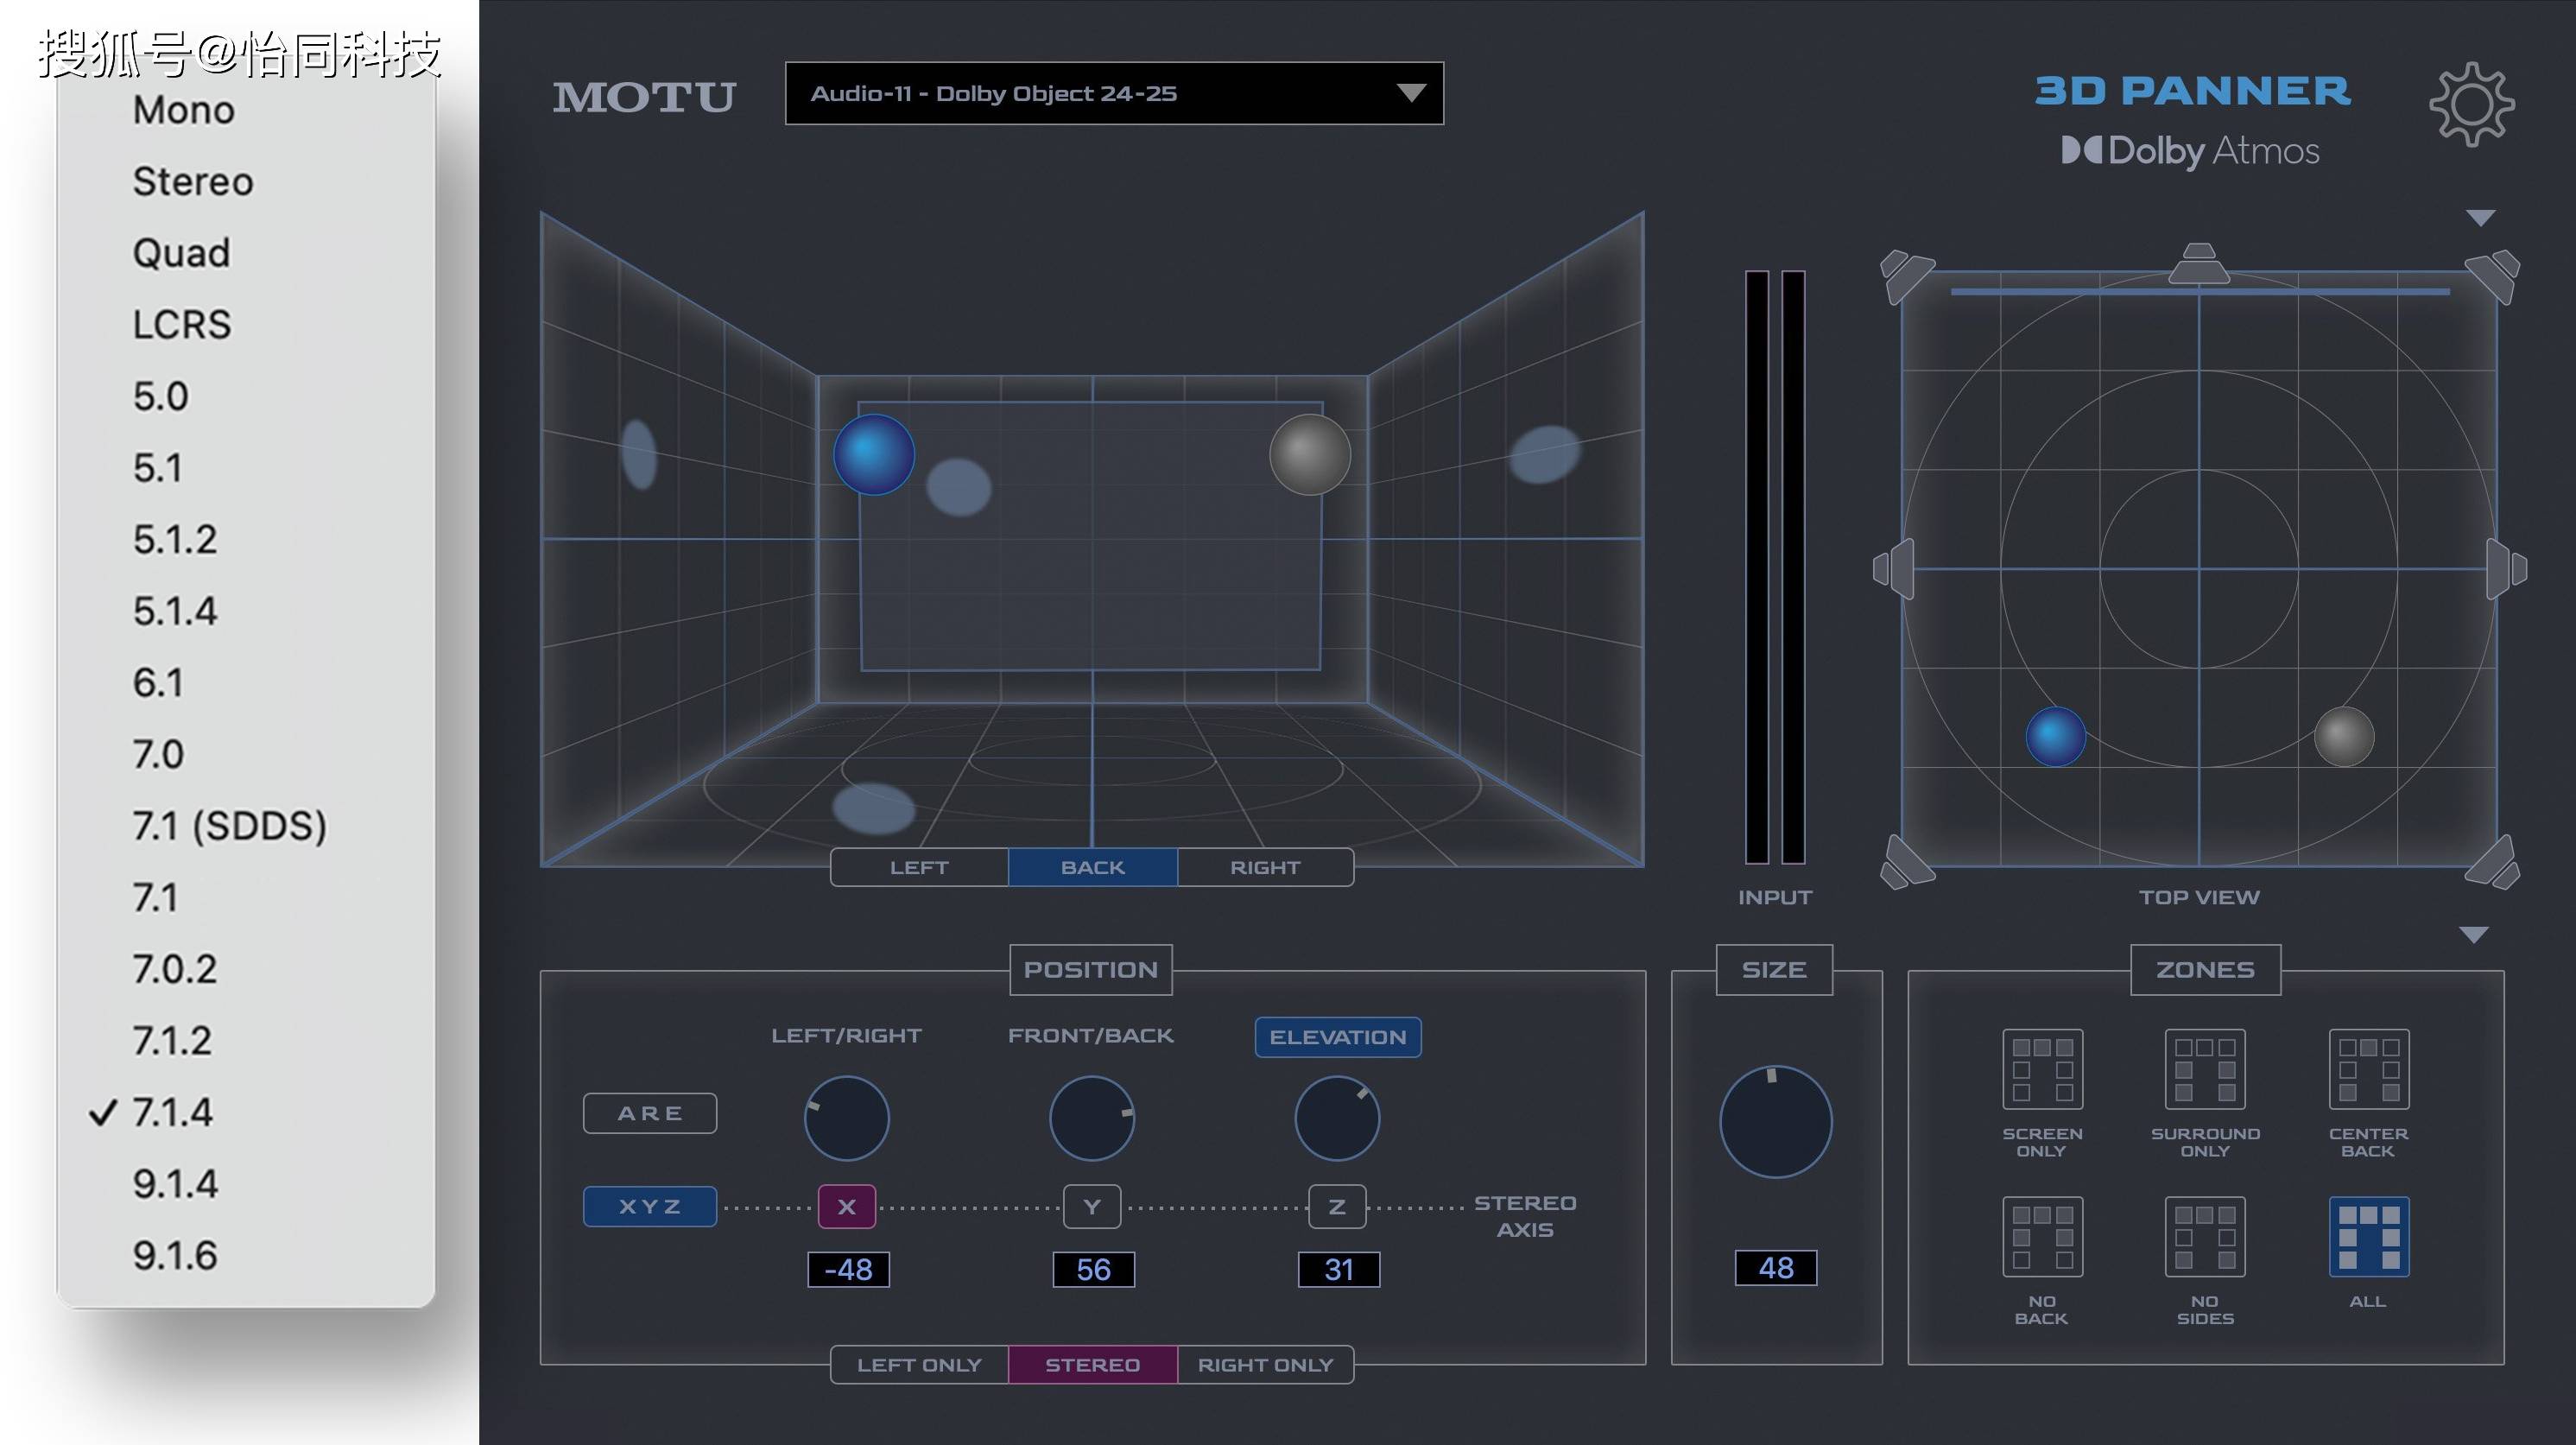This screenshot has height=1445, width=2576.
Task: Switch room view to Back
Action: [x=1093, y=867]
